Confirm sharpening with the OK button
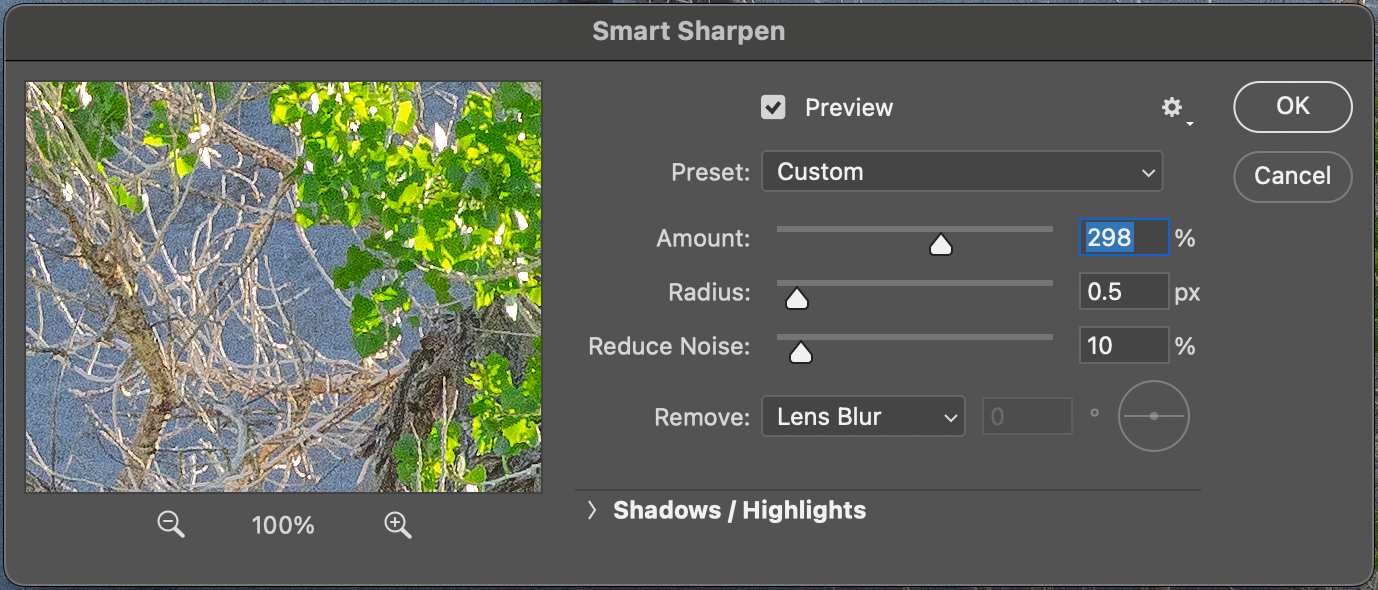1378x590 pixels. (x=1292, y=107)
